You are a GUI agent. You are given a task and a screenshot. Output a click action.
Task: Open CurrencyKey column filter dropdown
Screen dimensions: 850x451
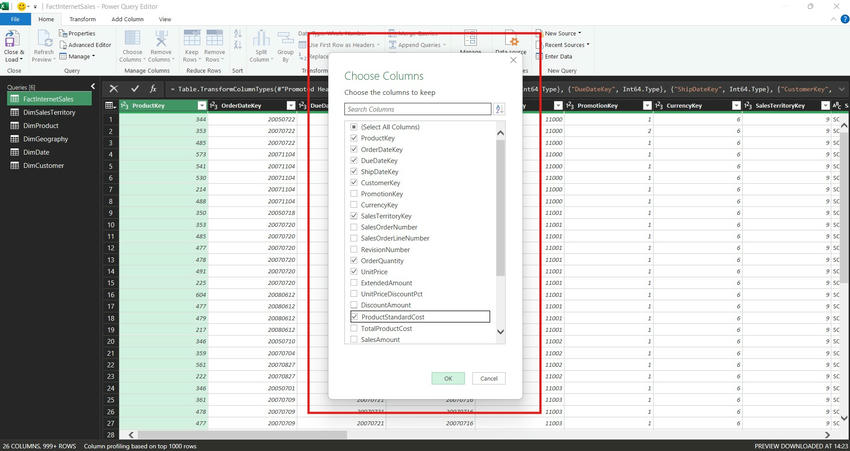pos(736,106)
